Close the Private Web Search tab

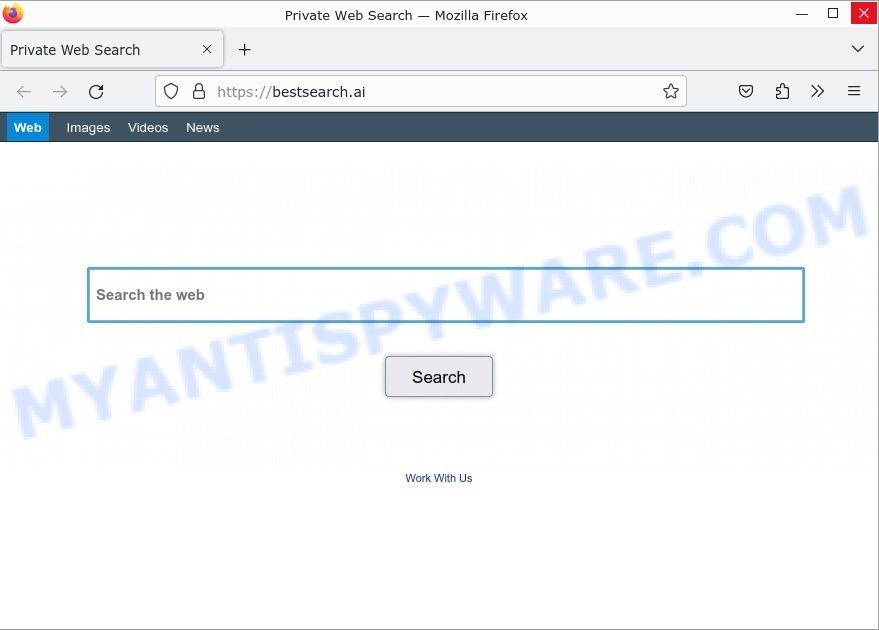click(x=207, y=49)
